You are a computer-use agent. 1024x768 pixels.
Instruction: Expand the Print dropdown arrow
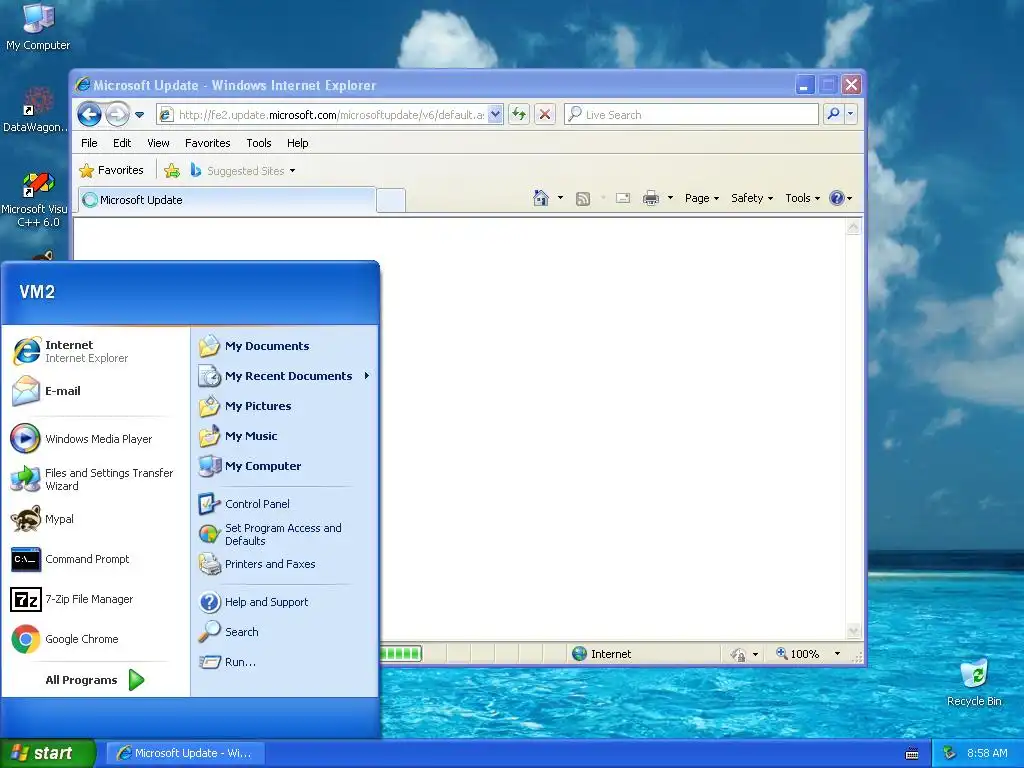(x=670, y=198)
